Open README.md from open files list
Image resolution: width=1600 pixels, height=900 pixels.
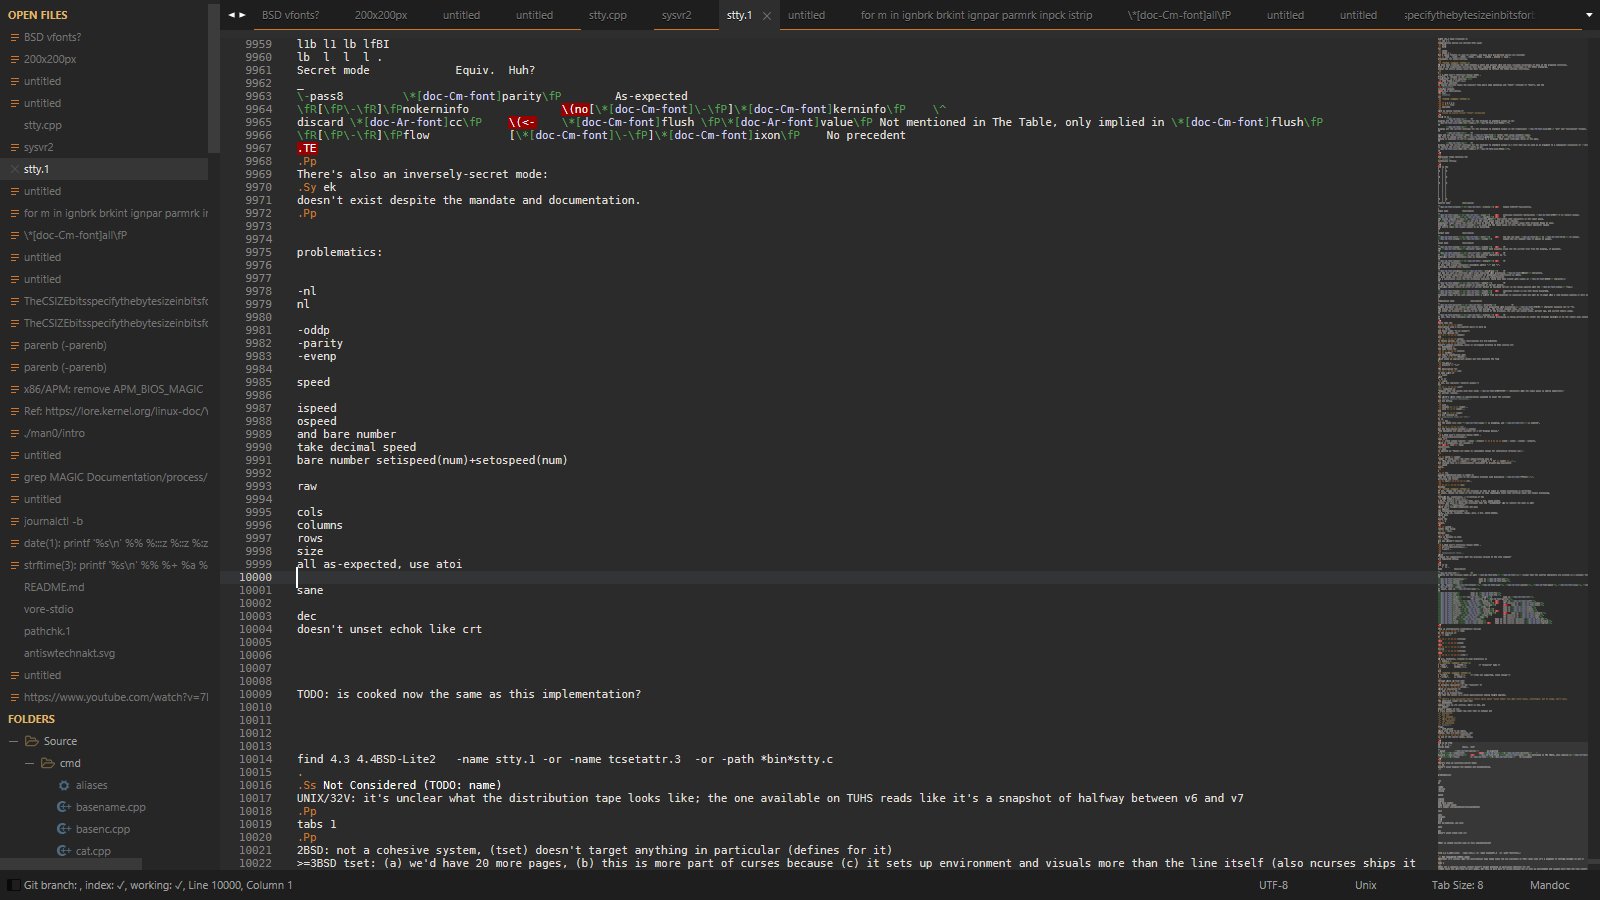(x=54, y=587)
